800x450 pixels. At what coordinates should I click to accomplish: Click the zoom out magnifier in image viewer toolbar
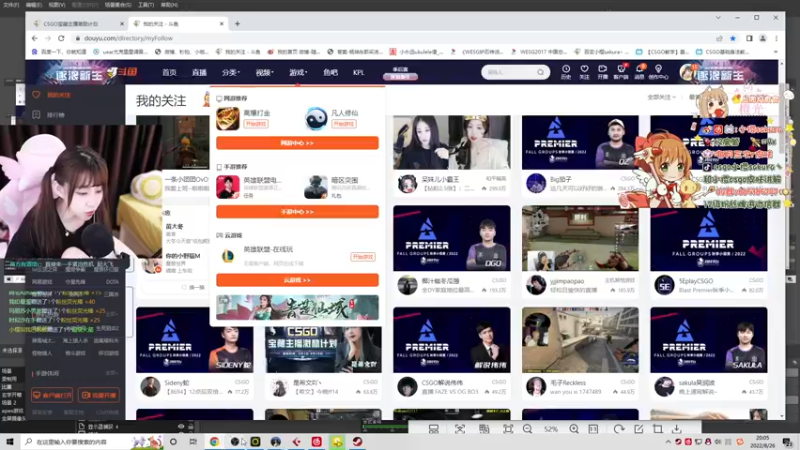[x=528, y=429]
